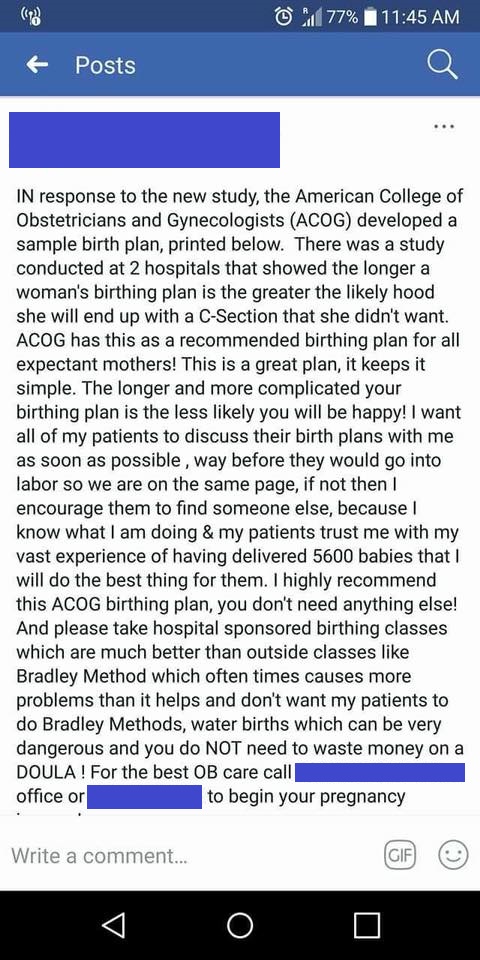Viewport: 480px width, 960px height.
Task: Tap the 77% battery percentage
Action: [342, 17]
